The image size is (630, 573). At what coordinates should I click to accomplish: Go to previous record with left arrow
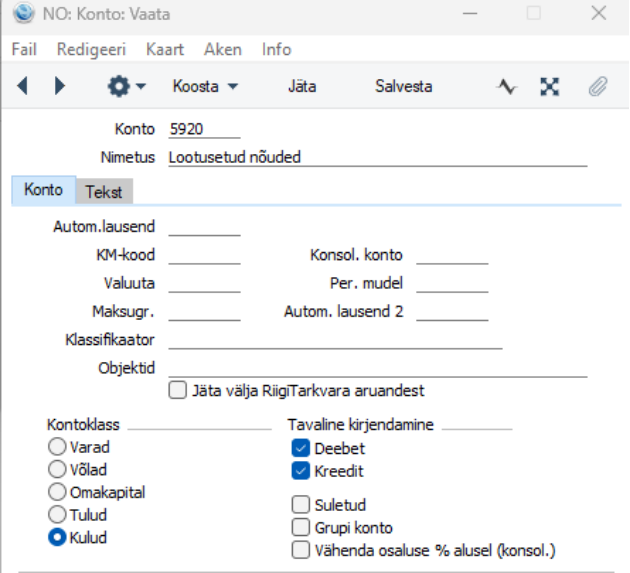pos(22,86)
